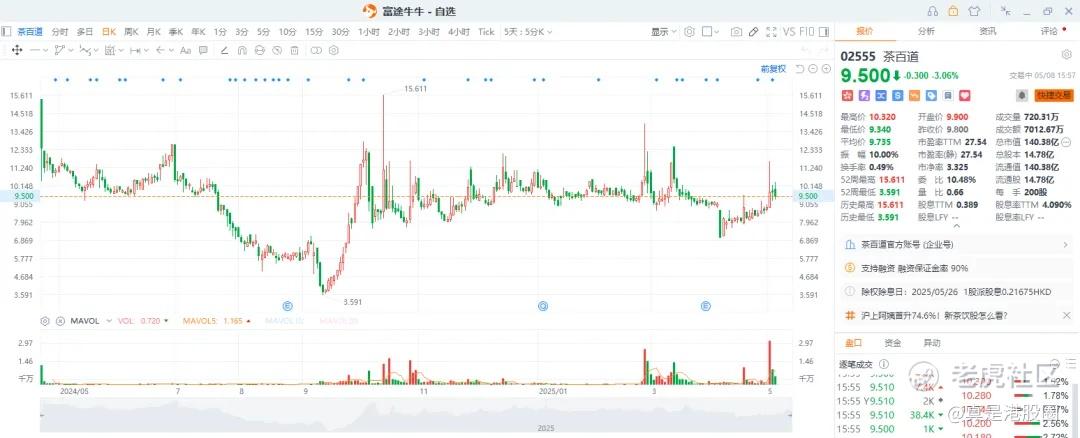Click the 逐笔成交 info circle
This screenshot has width=1080, height=438.
click(x=884, y=364)
